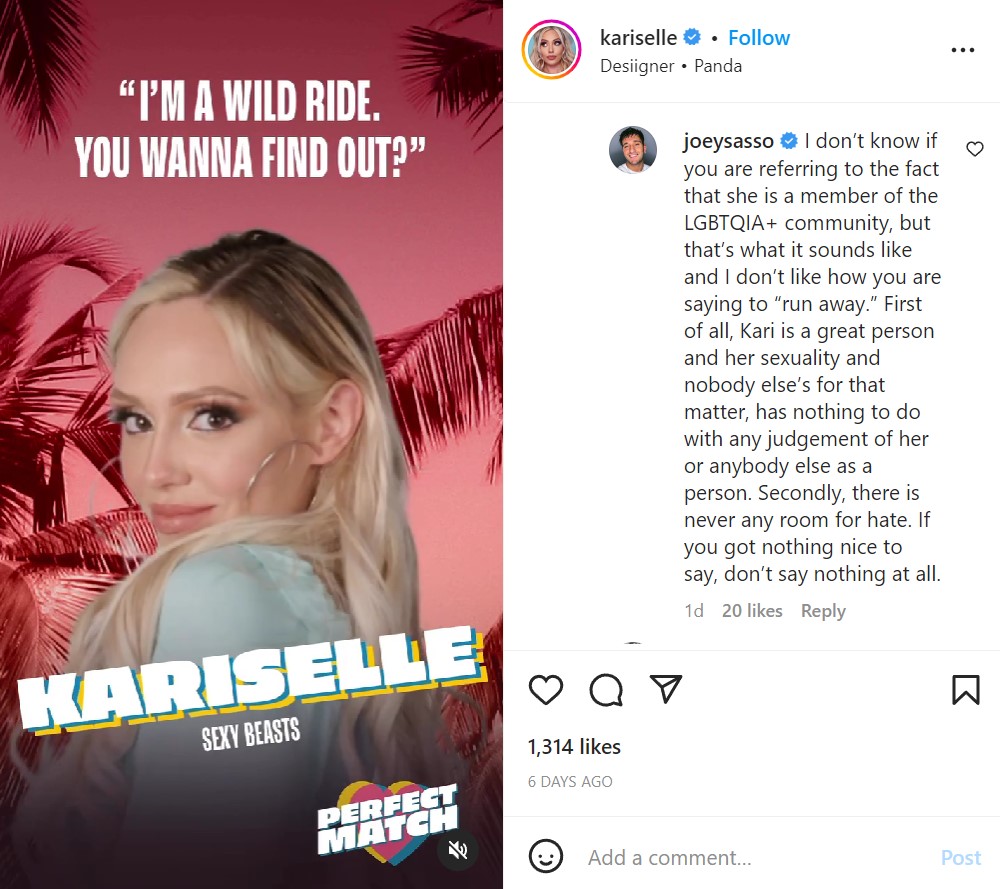Open joeysasso's profile avatar
Image resolution: width=1000 pixels, height=889 pixels.
633,150
